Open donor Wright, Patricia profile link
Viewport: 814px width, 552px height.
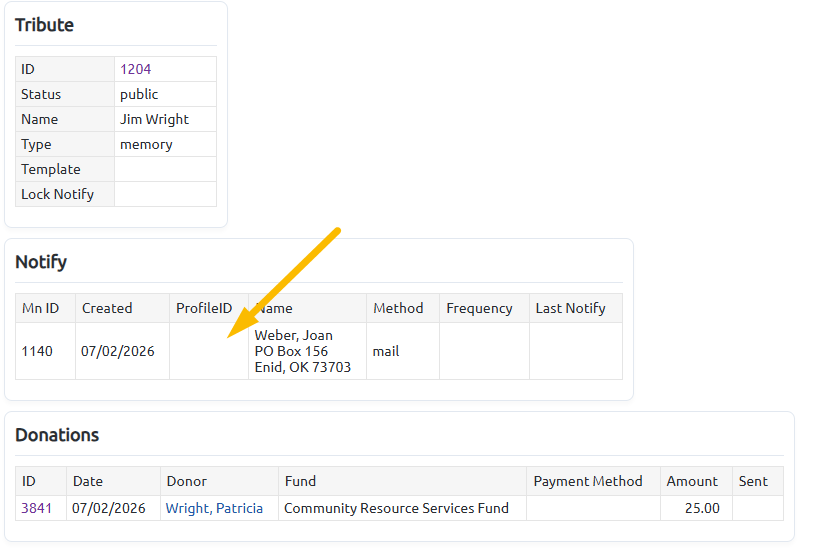[x=214, y=508]
